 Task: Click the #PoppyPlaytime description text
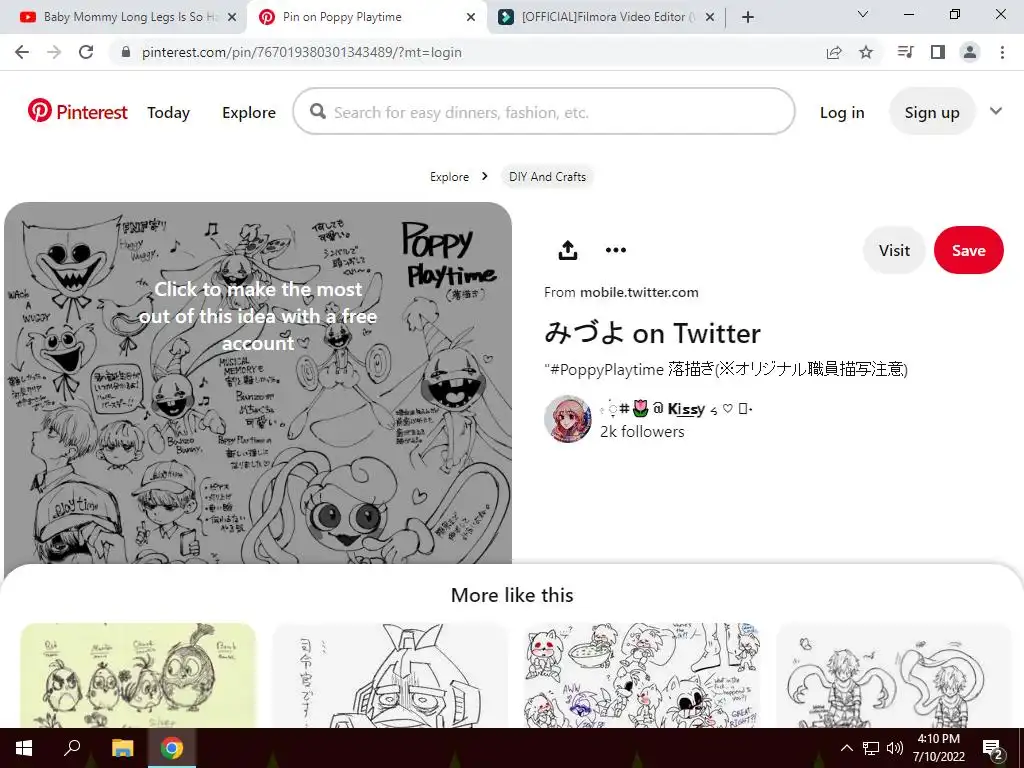coord(726,370)
